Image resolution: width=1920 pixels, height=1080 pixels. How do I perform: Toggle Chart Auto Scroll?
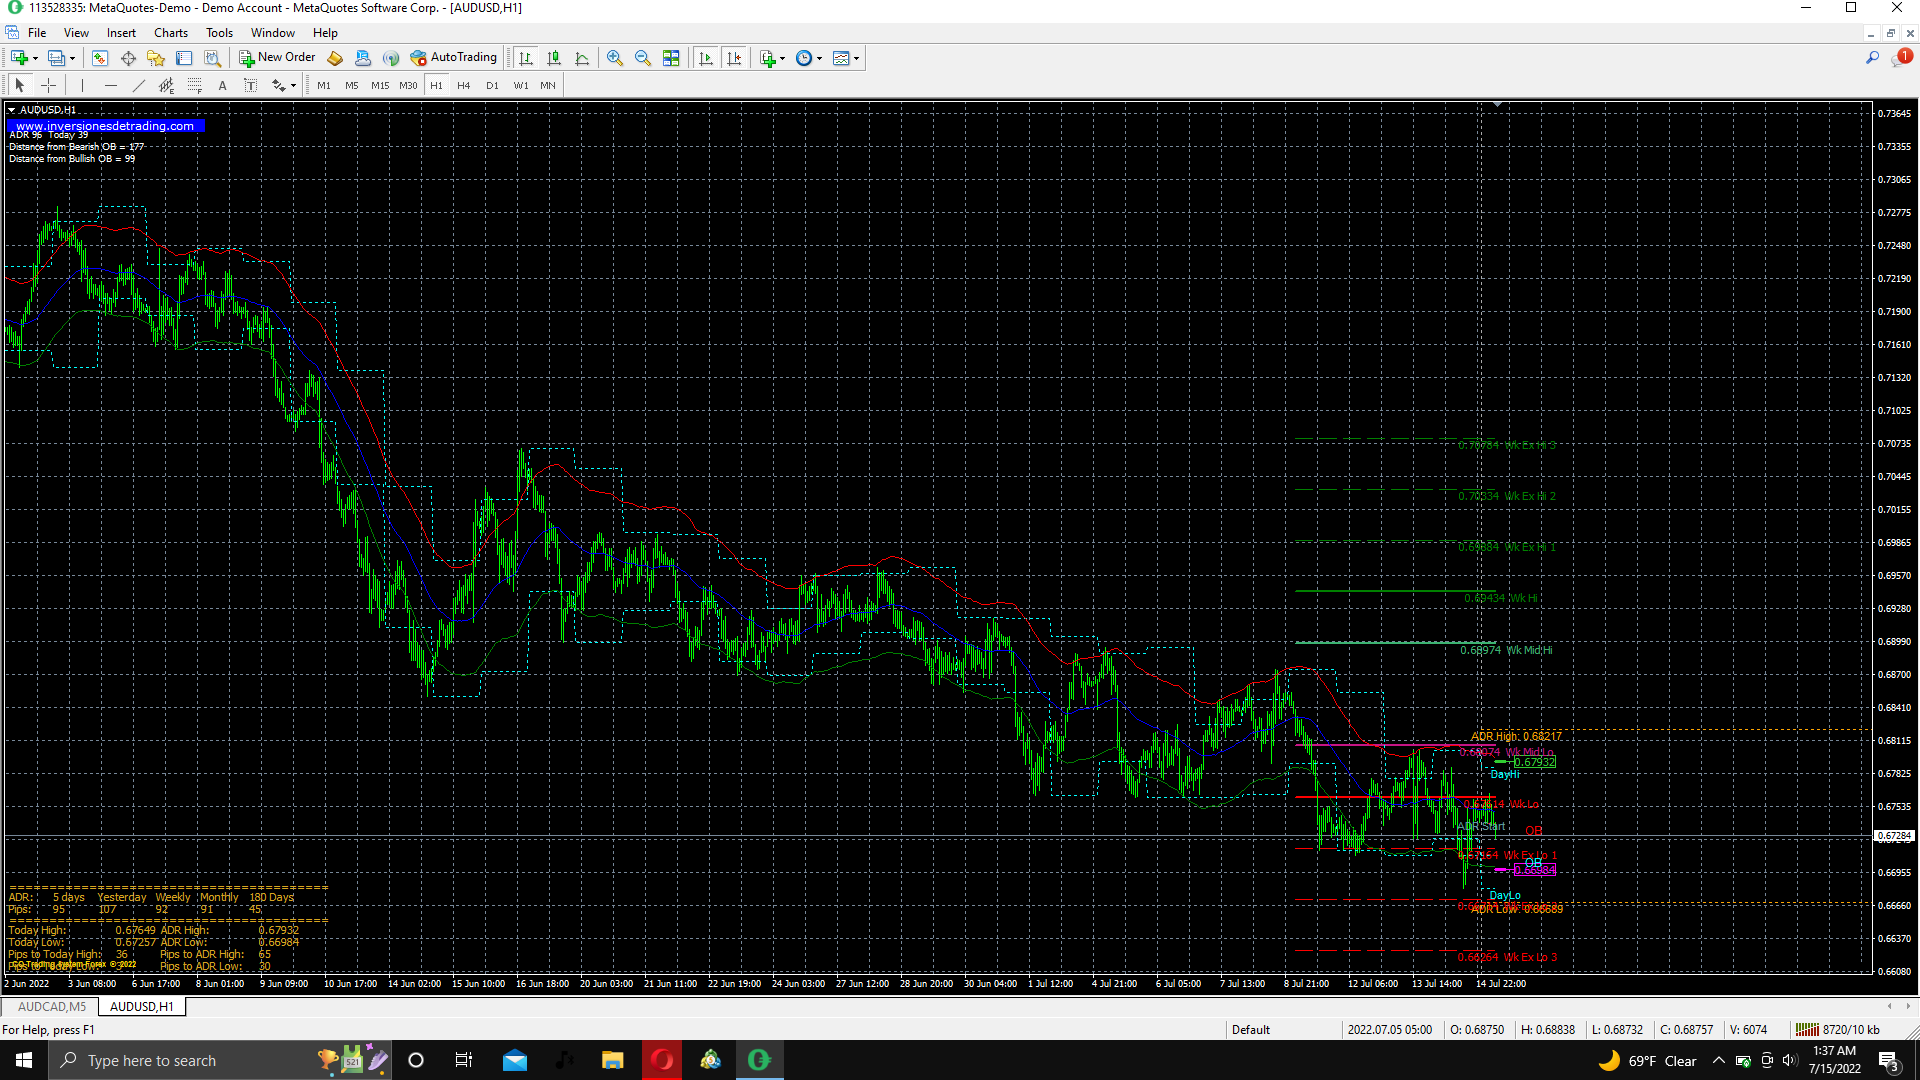[706, 58]
